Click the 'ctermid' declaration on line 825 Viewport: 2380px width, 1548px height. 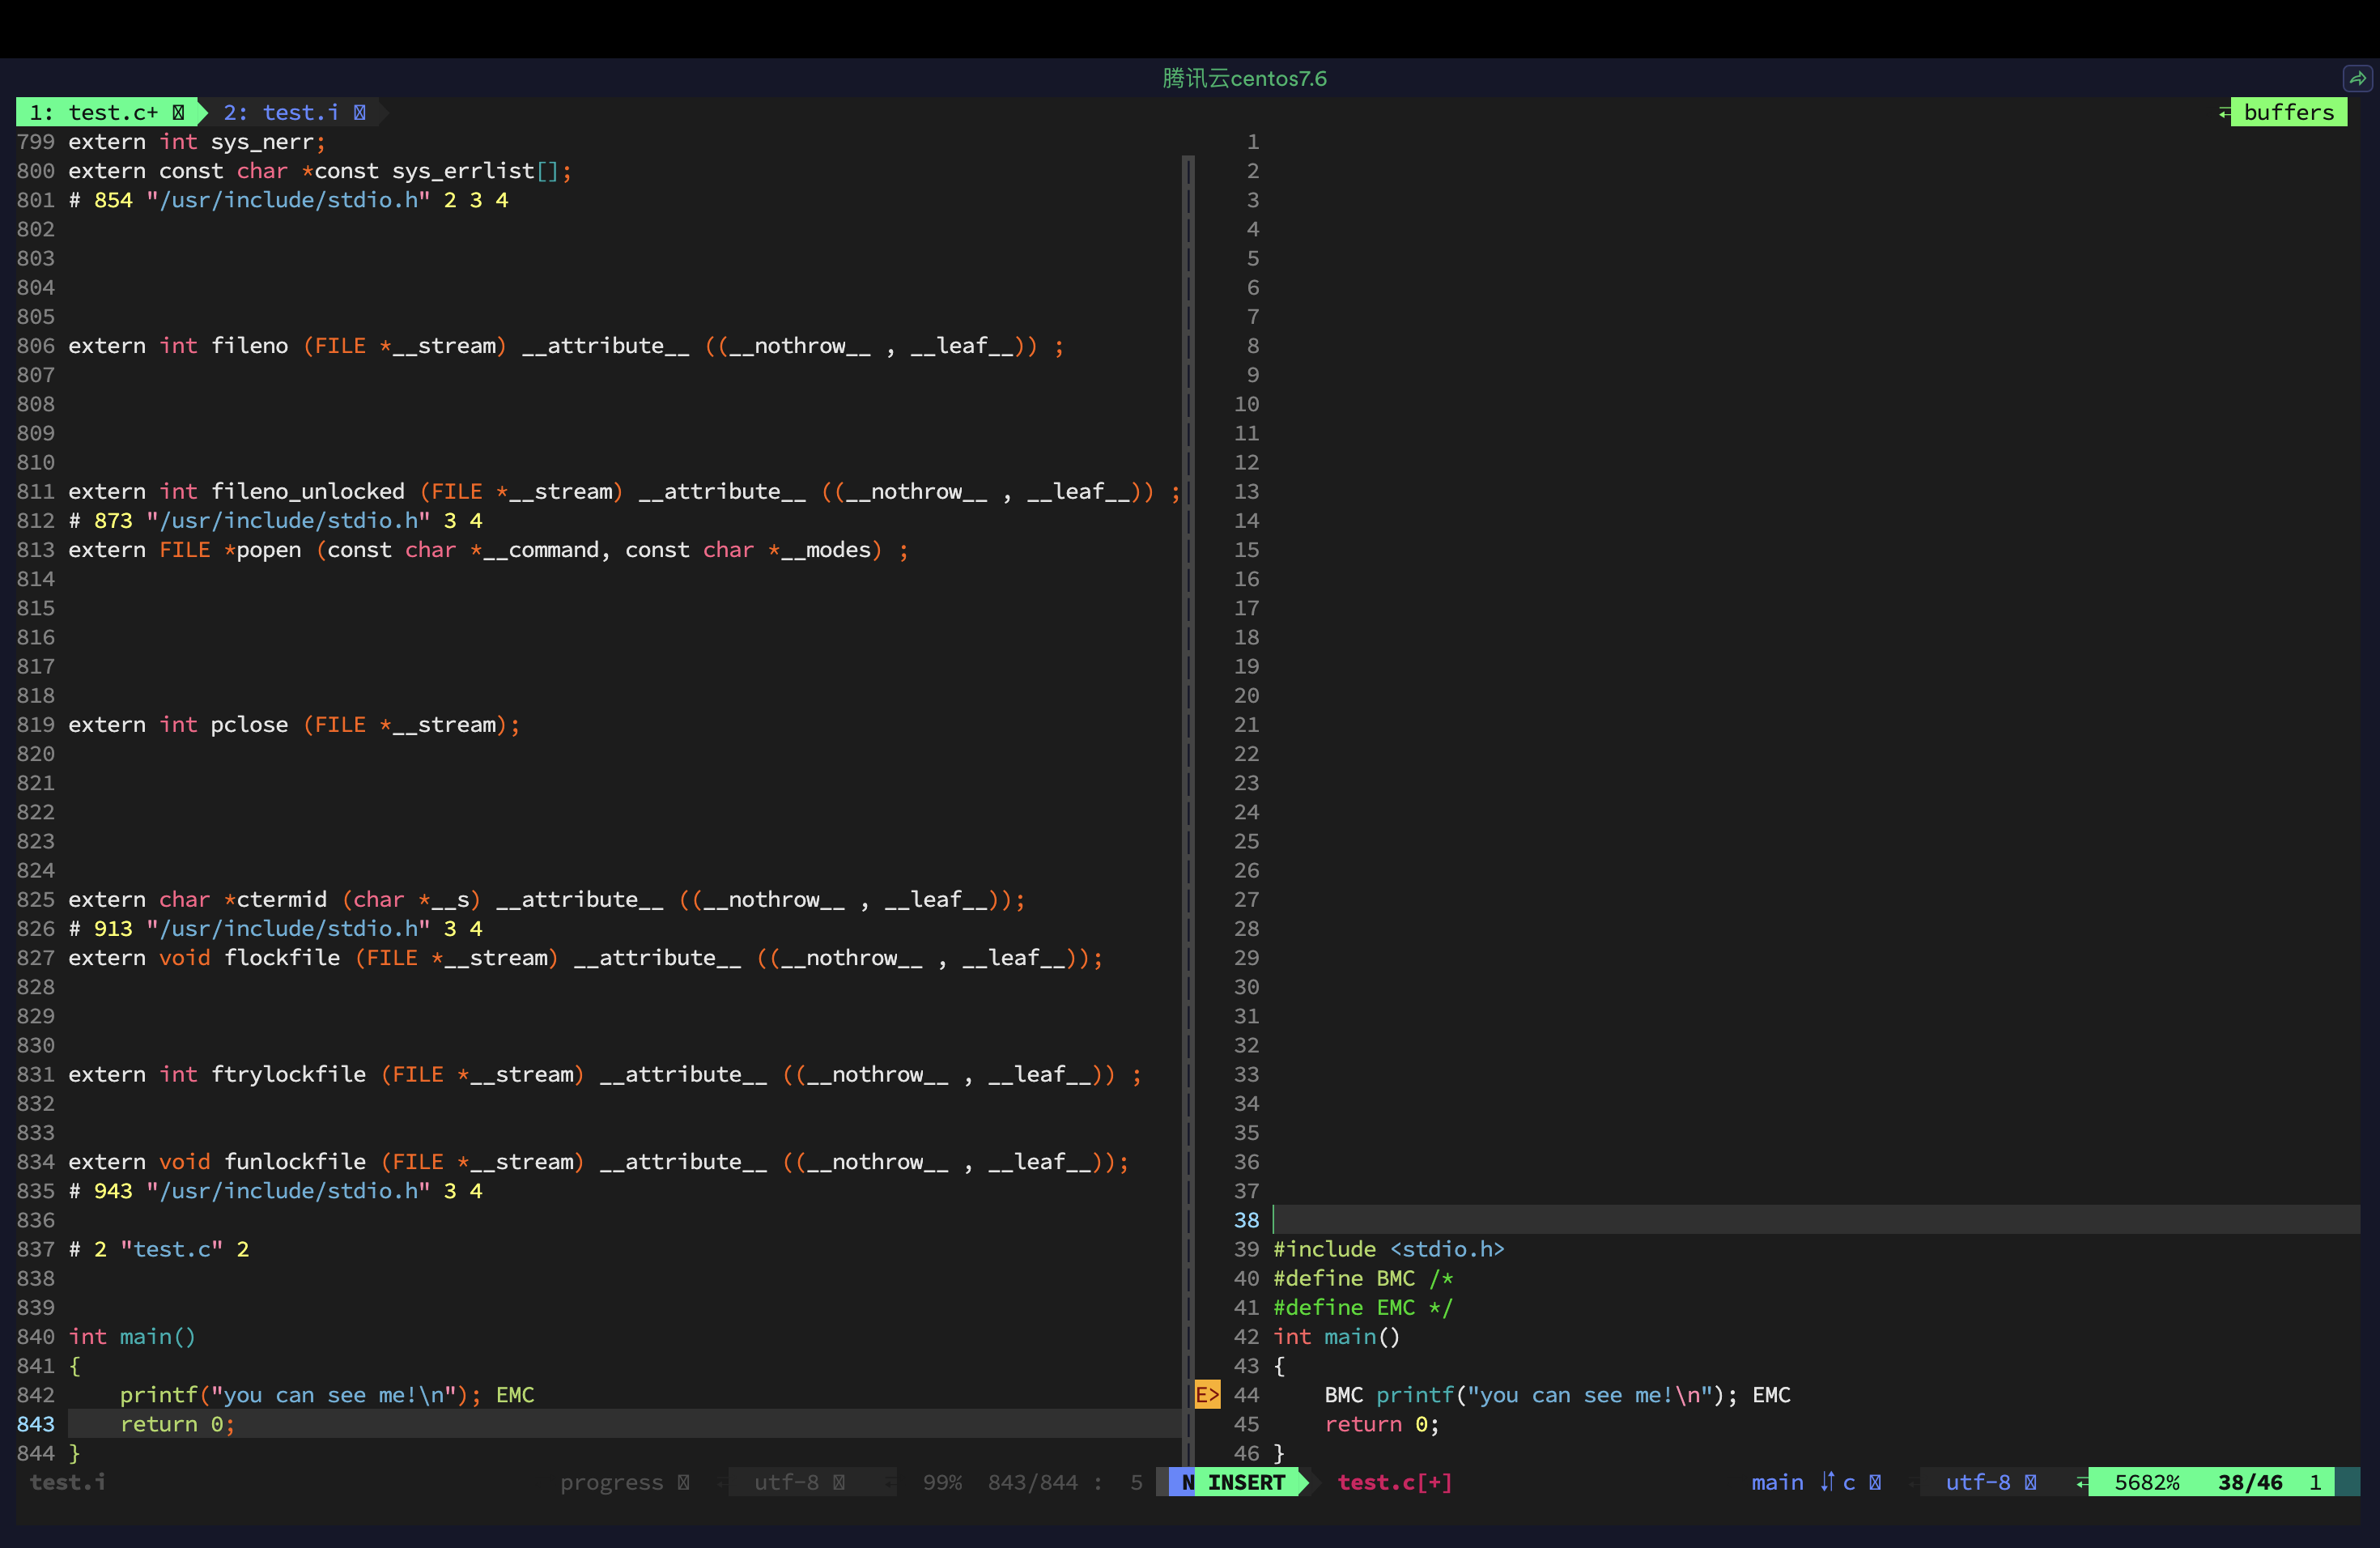pos(546,900)
